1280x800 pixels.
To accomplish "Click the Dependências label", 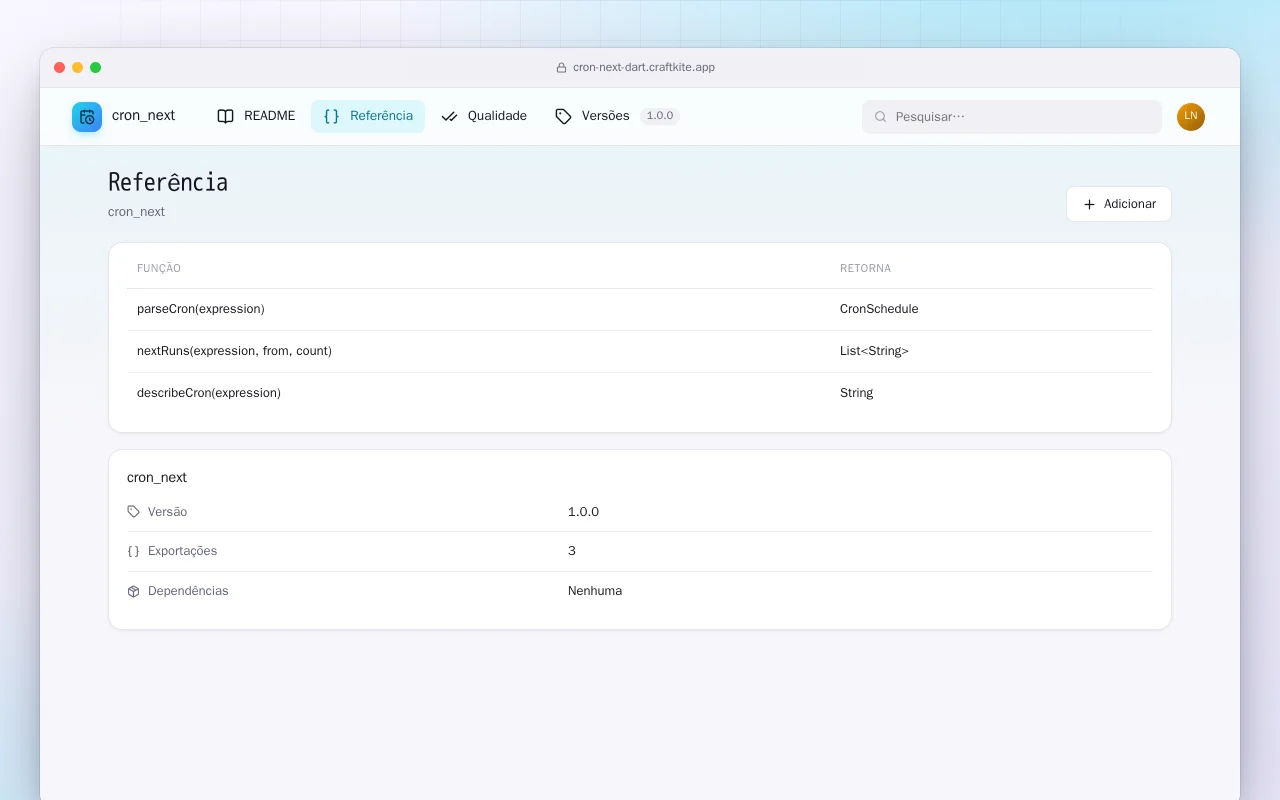I will tap(188, 591).
